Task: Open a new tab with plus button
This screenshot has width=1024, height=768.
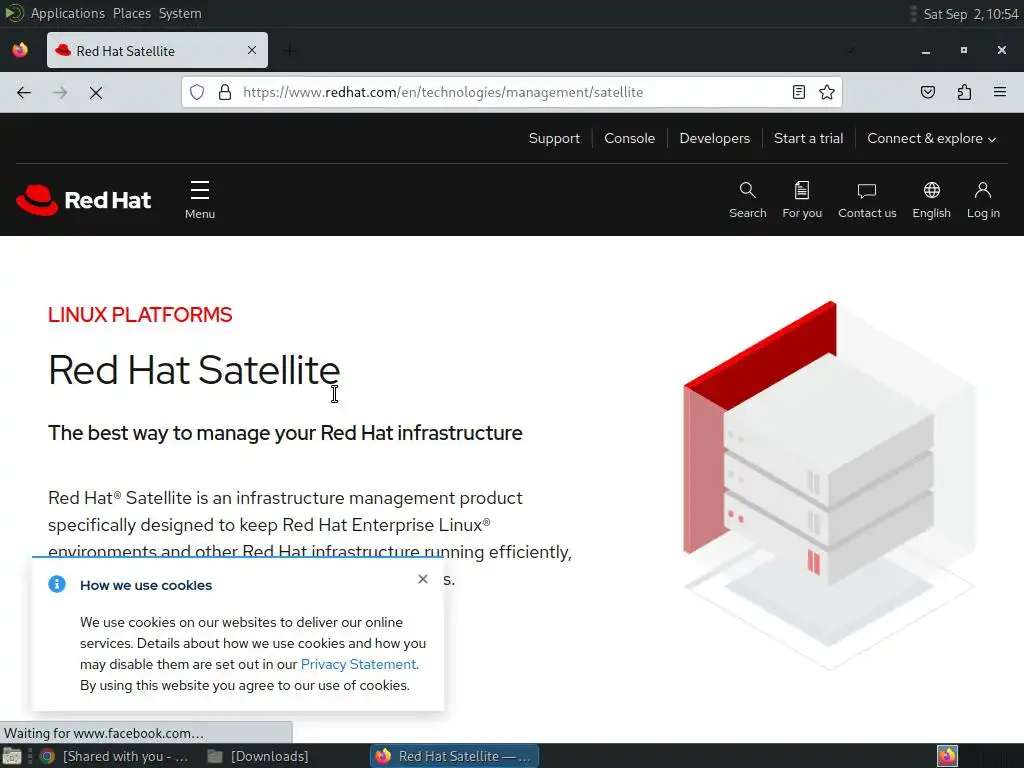Action: click(x=291, y=50)
